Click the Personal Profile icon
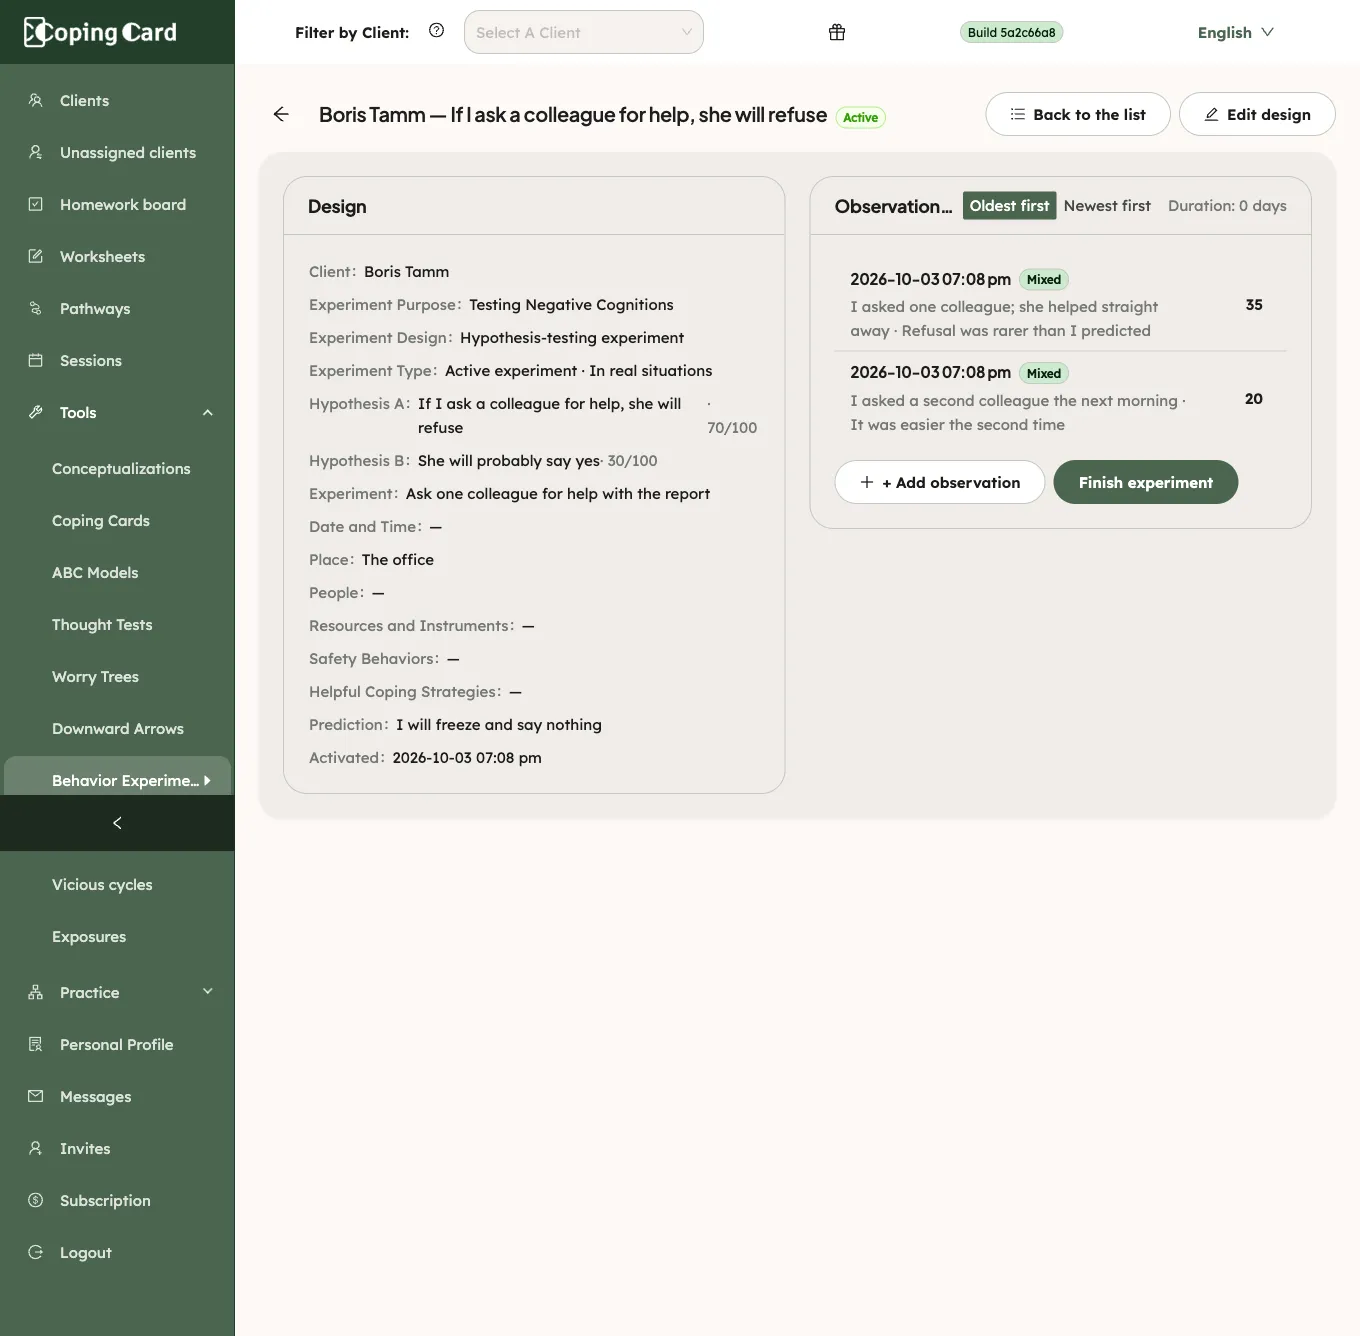This screenshot has width=1360, height=1336. click(x=36, y=1044)
